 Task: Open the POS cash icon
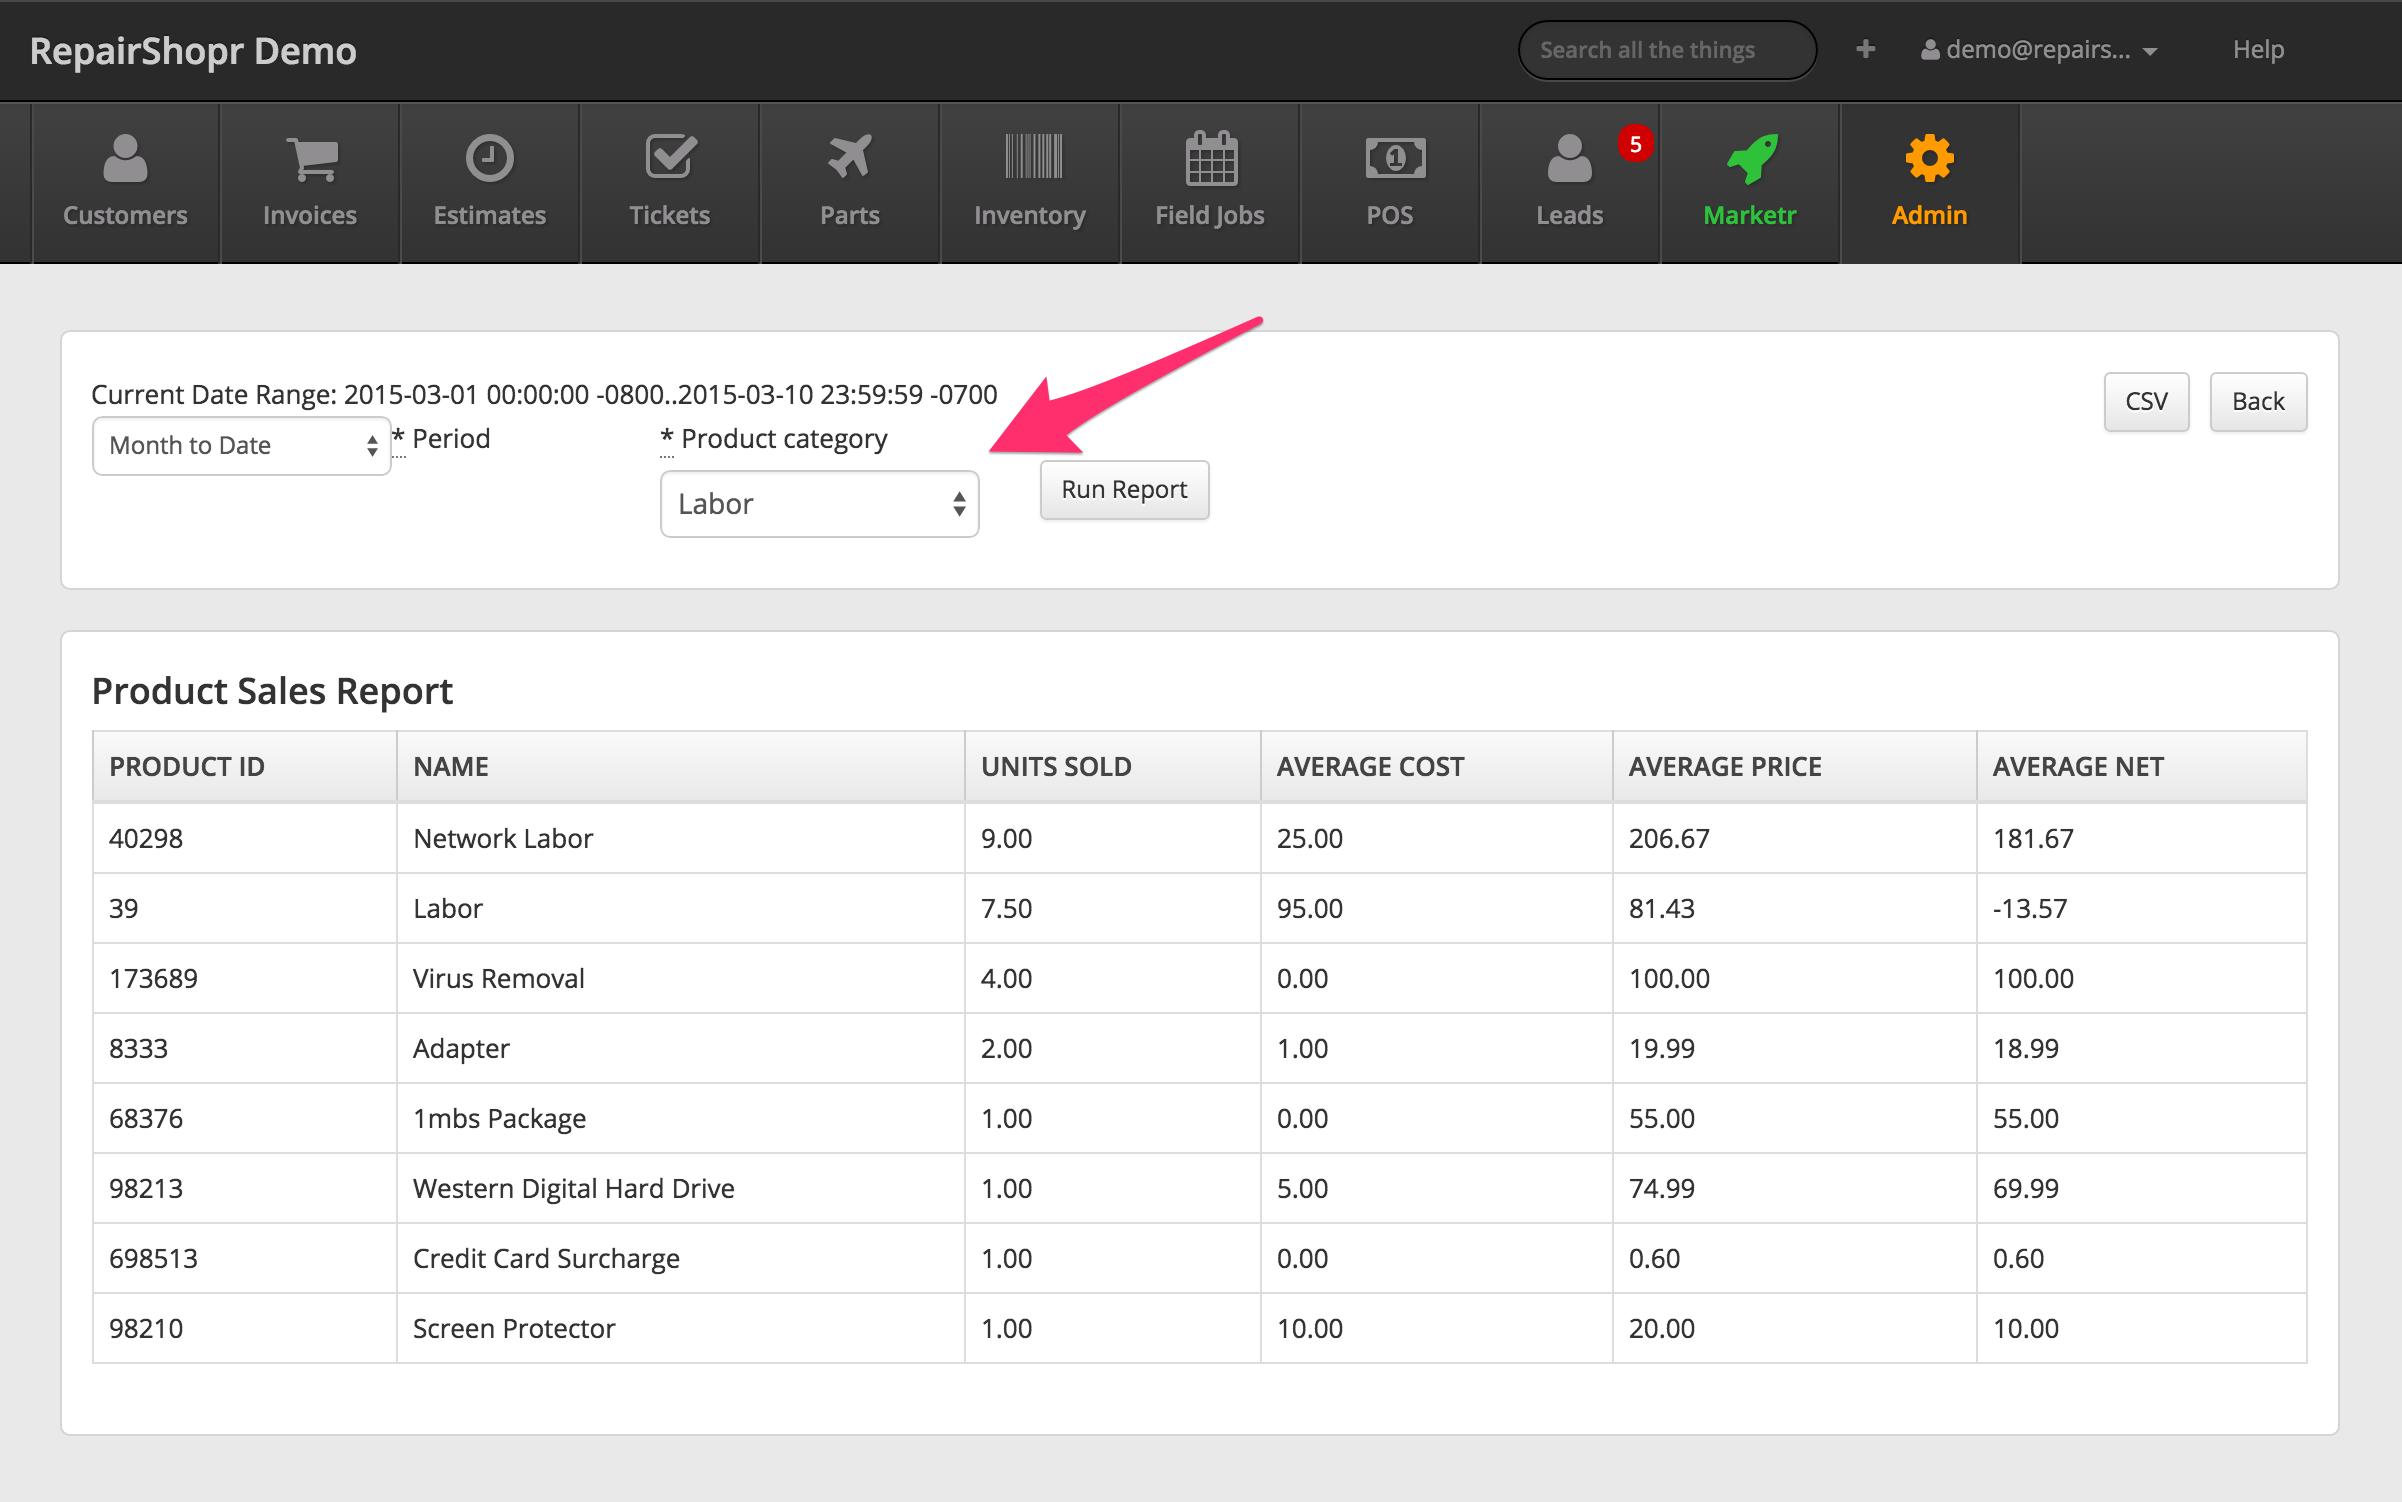click(x=1394, y=158)
